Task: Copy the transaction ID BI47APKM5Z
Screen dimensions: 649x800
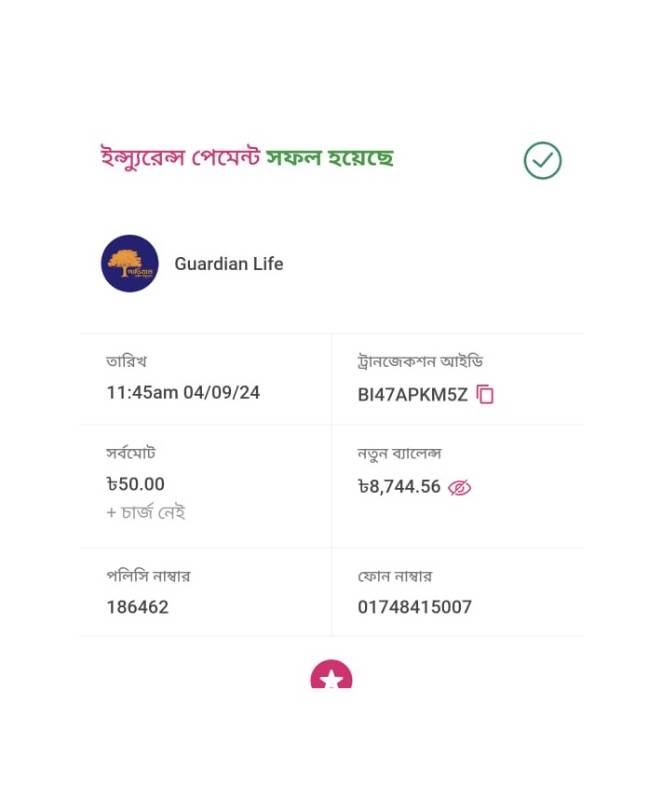Action: (485, 394)
